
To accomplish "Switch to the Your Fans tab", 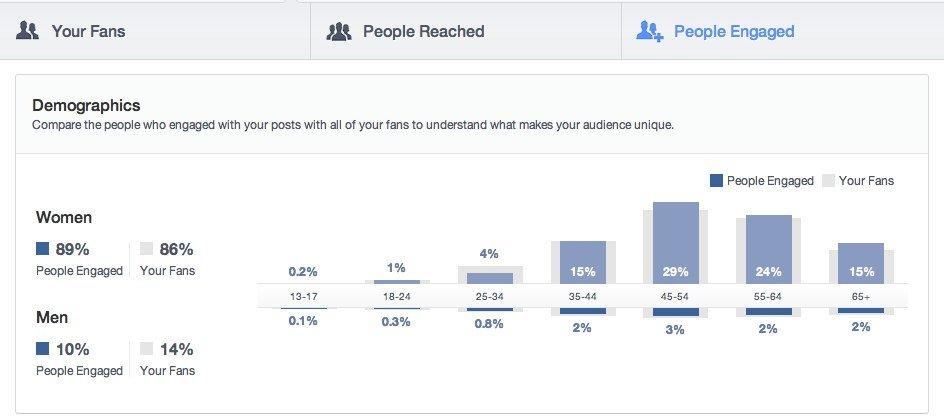I will 88,31.
